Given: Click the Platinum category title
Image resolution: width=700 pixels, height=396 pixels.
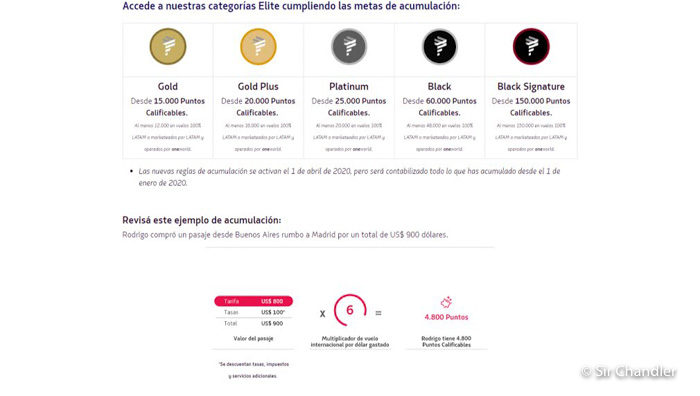Looking at the screenshot, I should tap(349, 87).
